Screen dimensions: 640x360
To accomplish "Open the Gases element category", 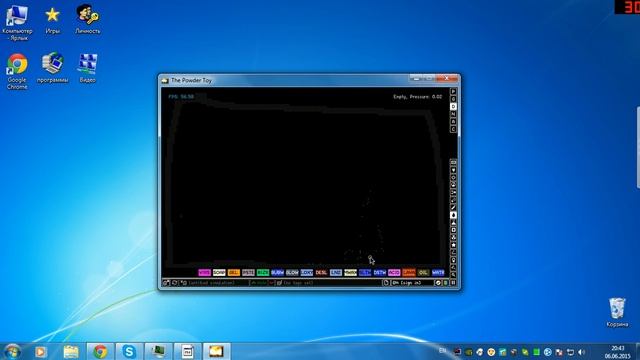I will (x=453, y=207).
